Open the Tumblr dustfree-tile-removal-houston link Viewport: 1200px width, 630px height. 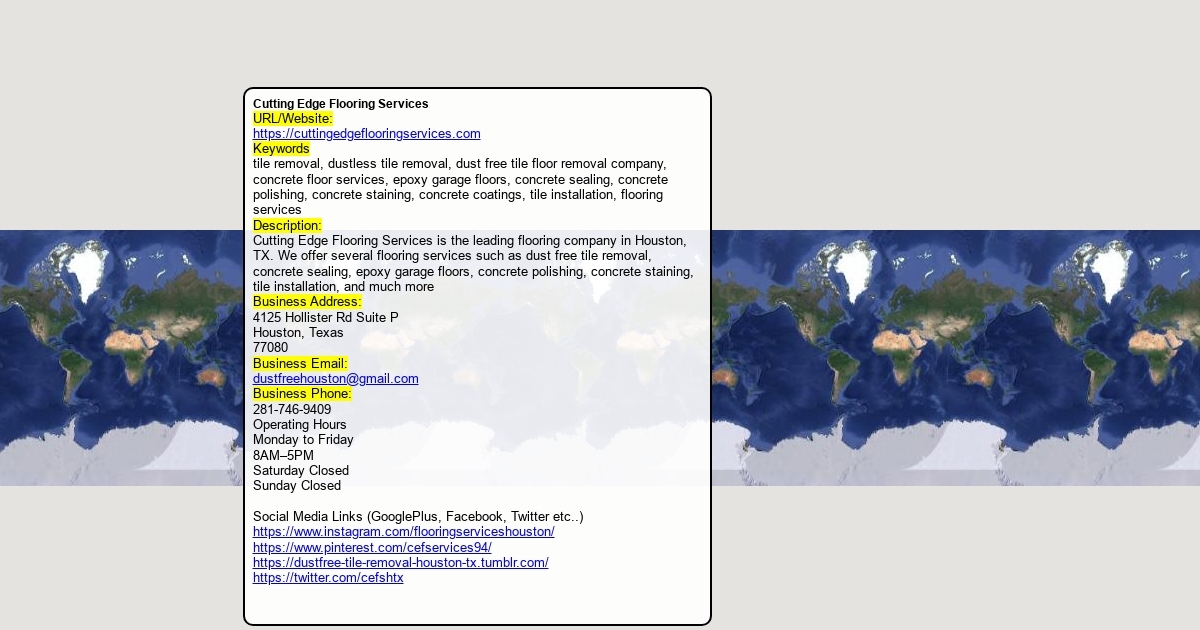[x=400, y=563]
